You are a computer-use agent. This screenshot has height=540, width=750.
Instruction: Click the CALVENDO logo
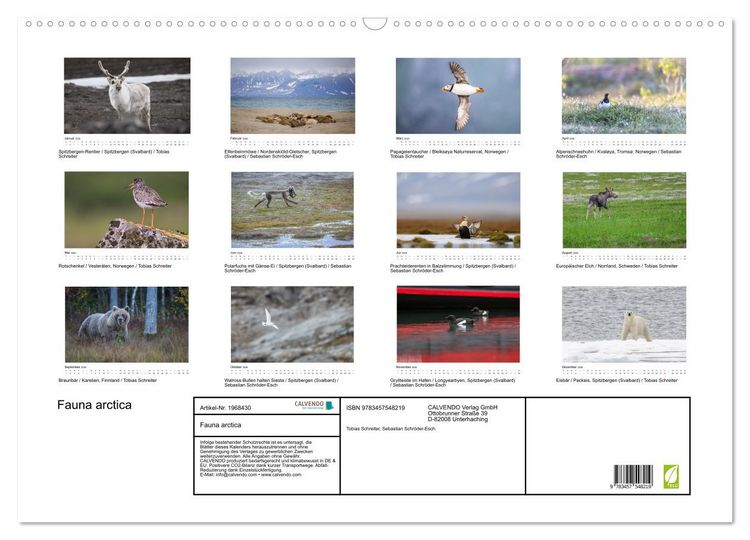(314, 406)
